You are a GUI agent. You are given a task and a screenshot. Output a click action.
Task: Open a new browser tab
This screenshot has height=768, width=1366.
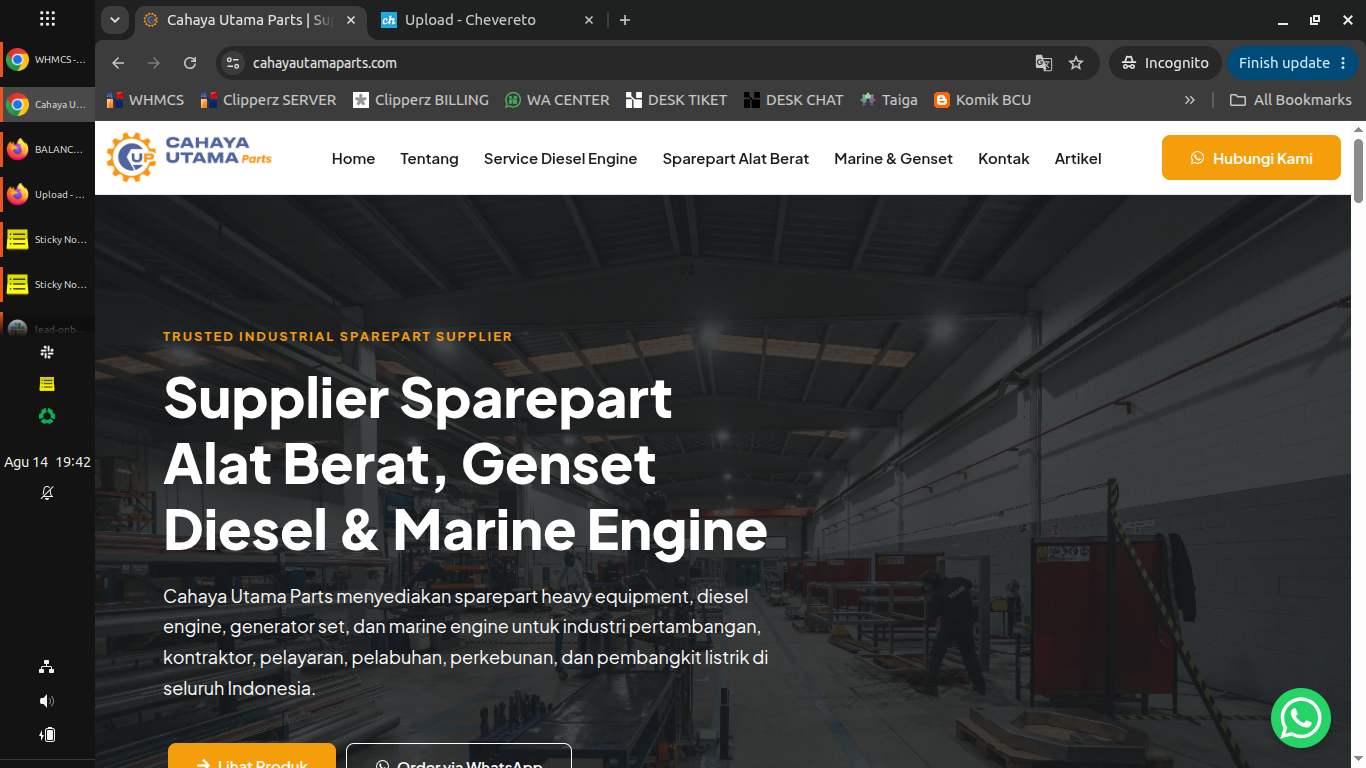click(625, 20)
